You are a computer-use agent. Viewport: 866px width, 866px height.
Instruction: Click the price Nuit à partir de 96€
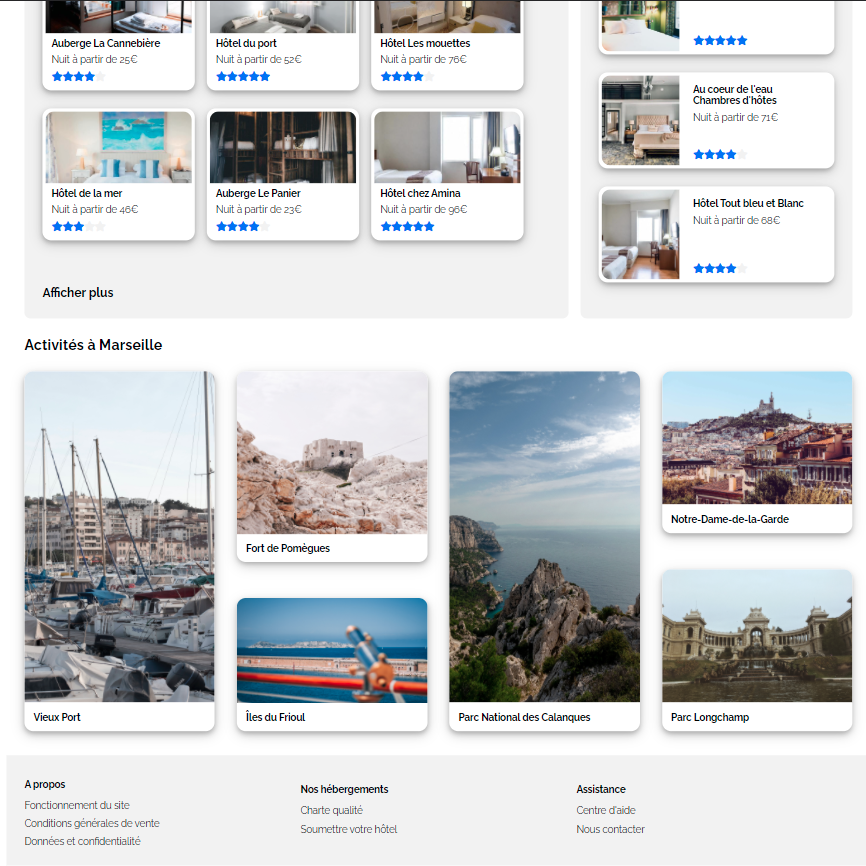(424, 209)
